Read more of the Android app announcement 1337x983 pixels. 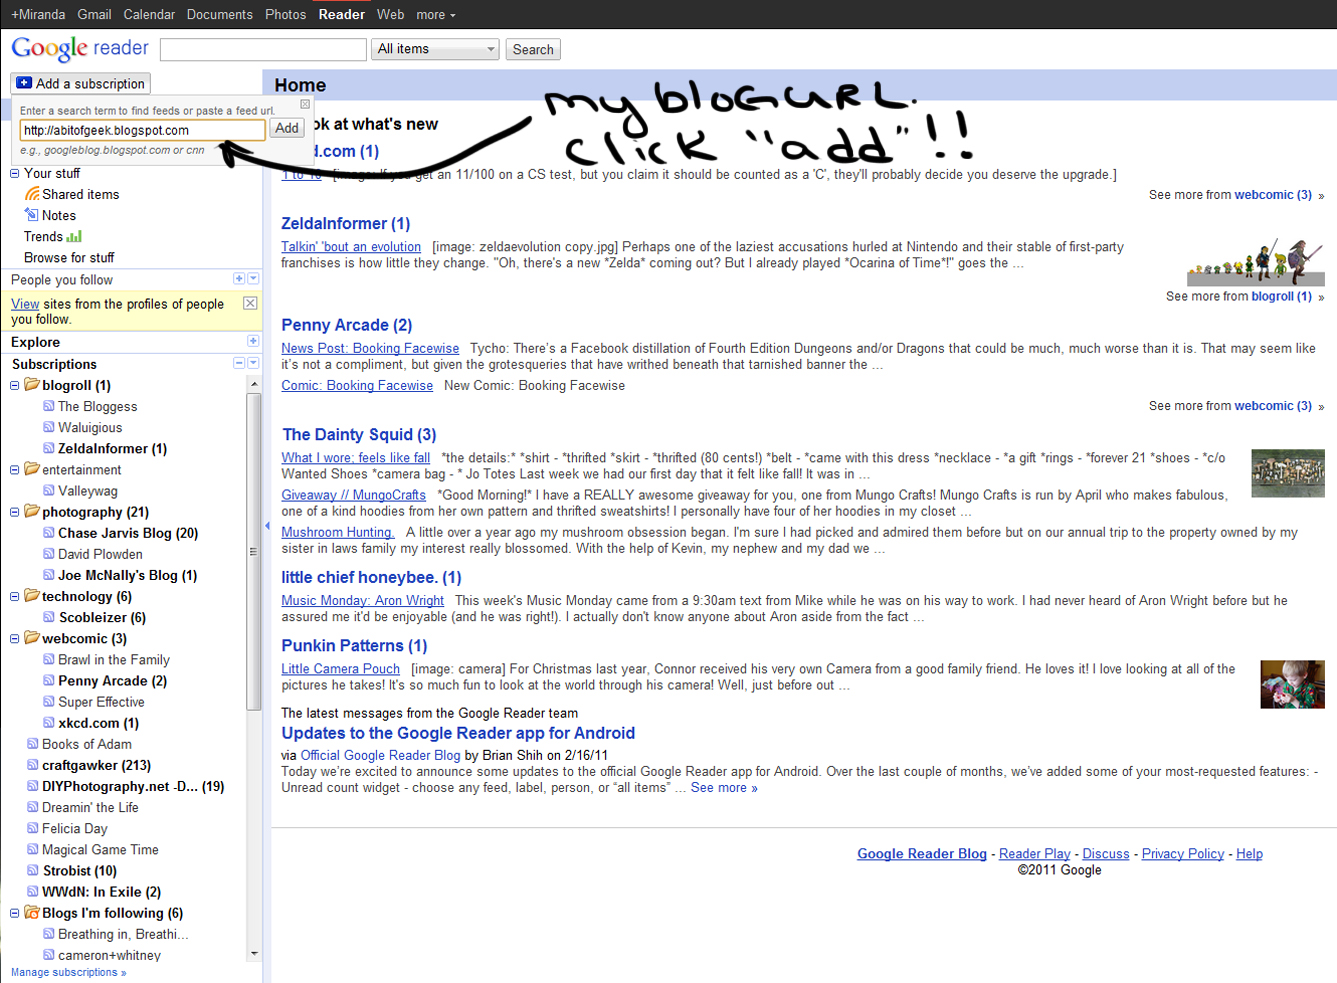(x=724, y=788)
